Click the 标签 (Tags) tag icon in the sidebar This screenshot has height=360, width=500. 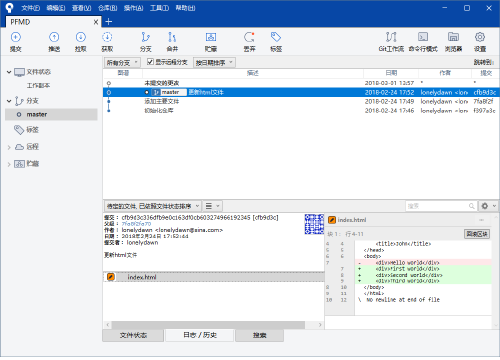pyautogui.click(x=19, y=130)
